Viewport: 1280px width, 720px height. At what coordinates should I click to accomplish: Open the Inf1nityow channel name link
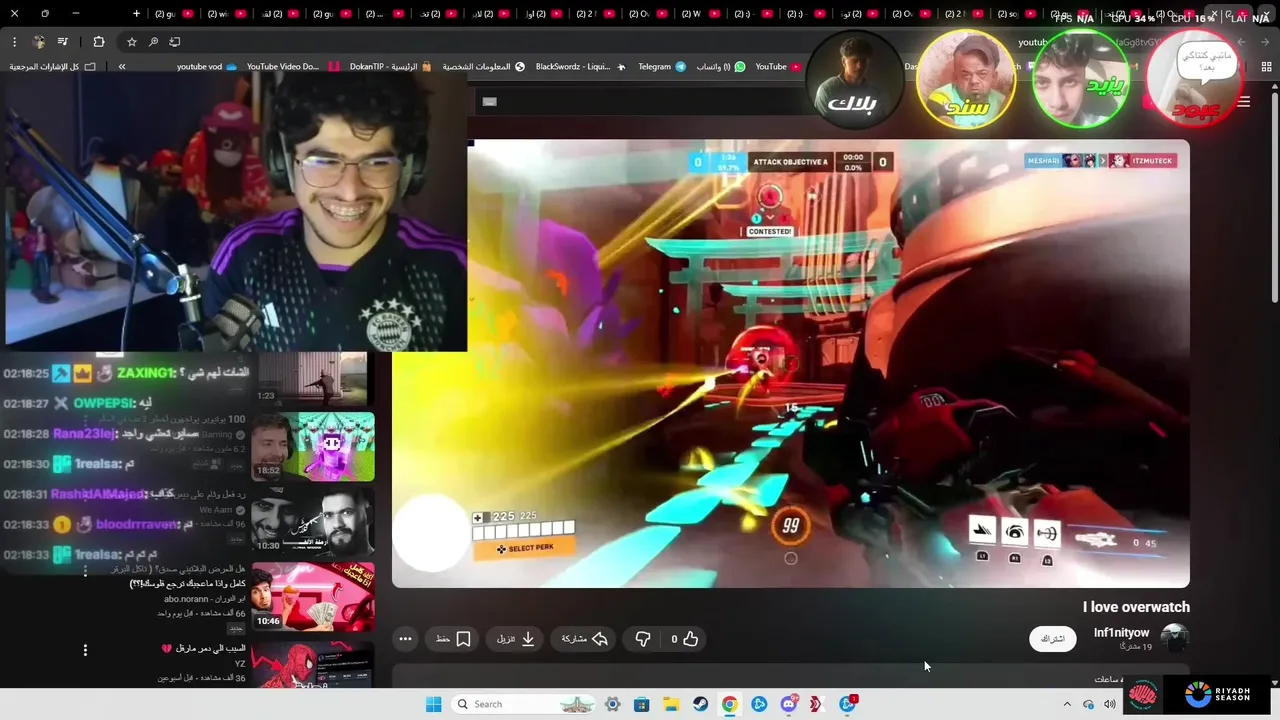coord(1121,633)
